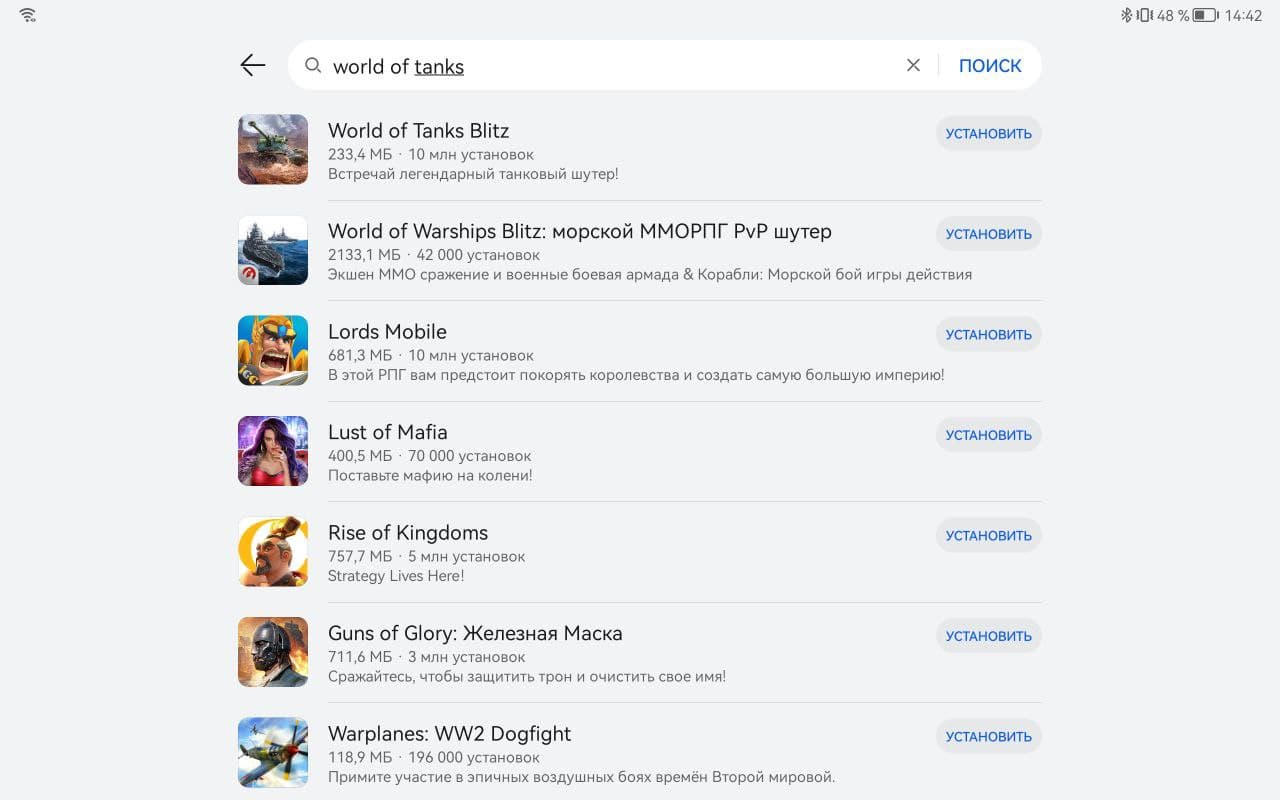Install World of Tanks Blitz
The height and width of the screenshot is (800, 1280).
pyautogui.click(x=988, y=134)
